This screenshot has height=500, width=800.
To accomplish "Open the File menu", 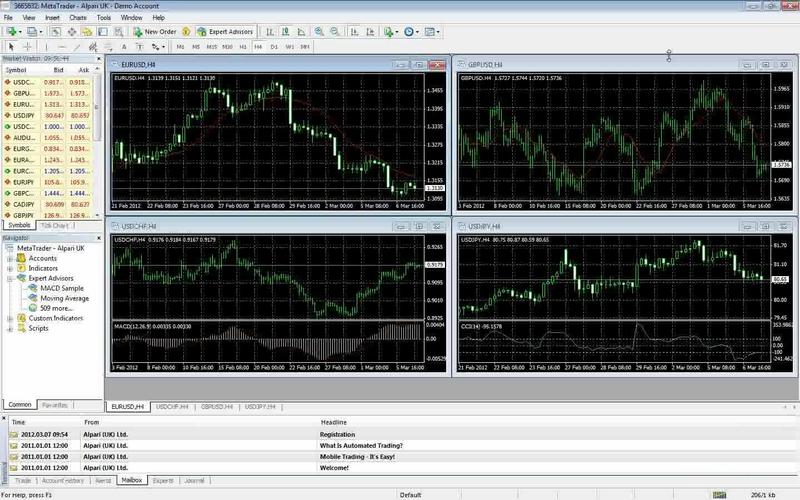I will [x=8, y=17].
